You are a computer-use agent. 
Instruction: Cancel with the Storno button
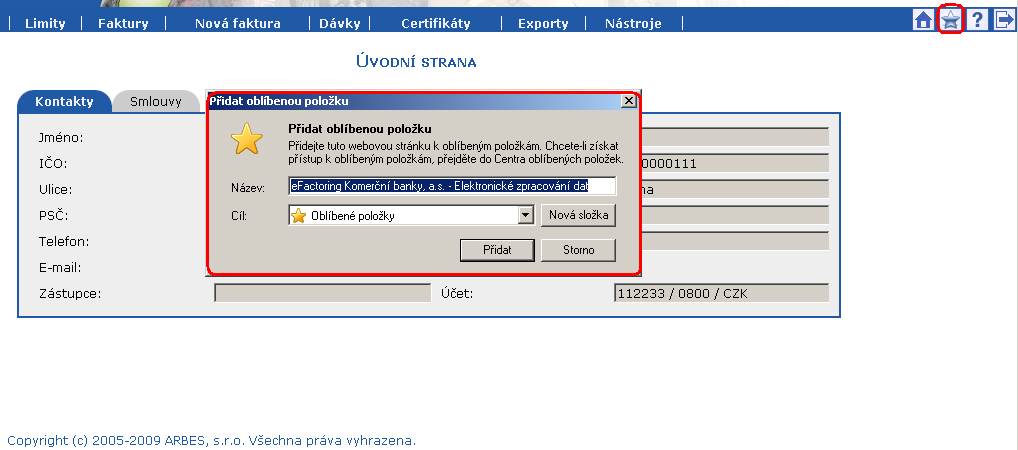[578, 250]
